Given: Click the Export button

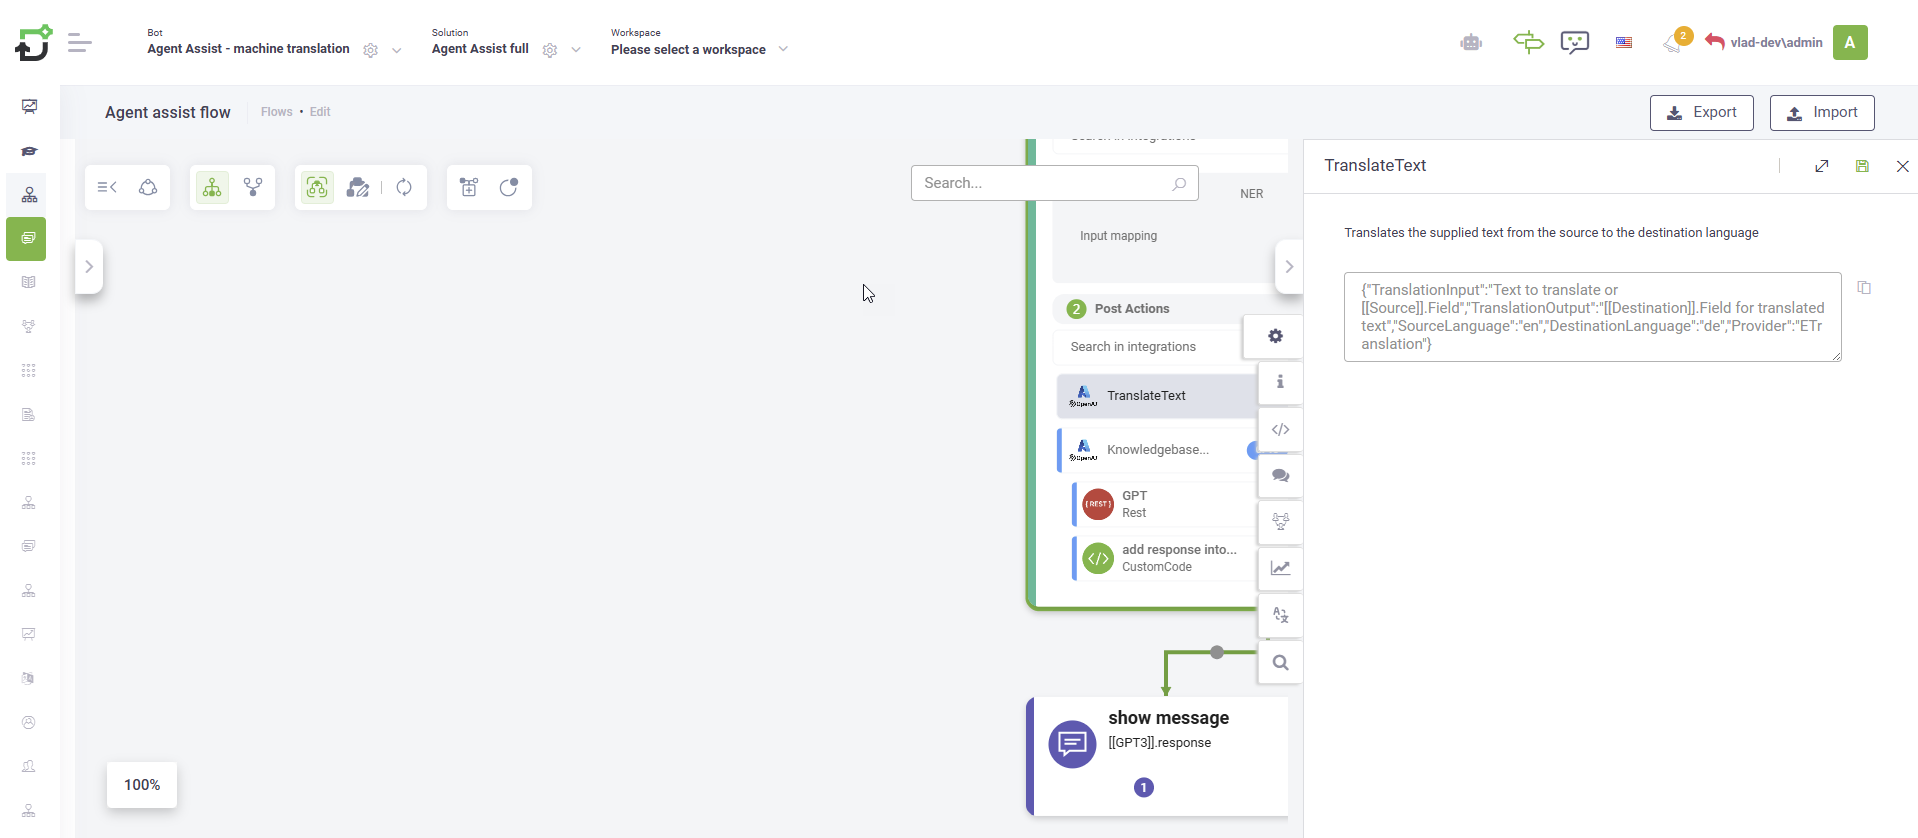Looking at the screenshot, I should coord(1701,113).
